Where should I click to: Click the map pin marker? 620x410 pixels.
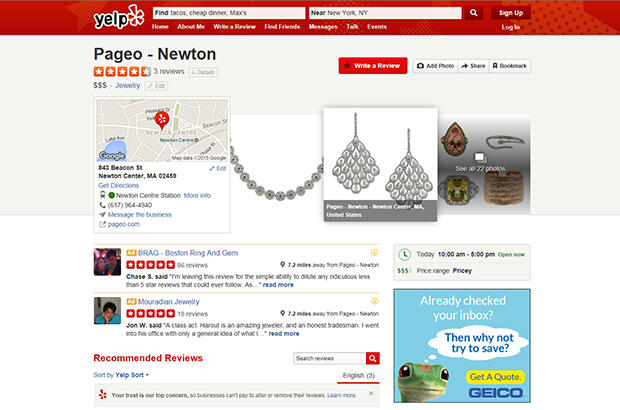tap(162, 120)
